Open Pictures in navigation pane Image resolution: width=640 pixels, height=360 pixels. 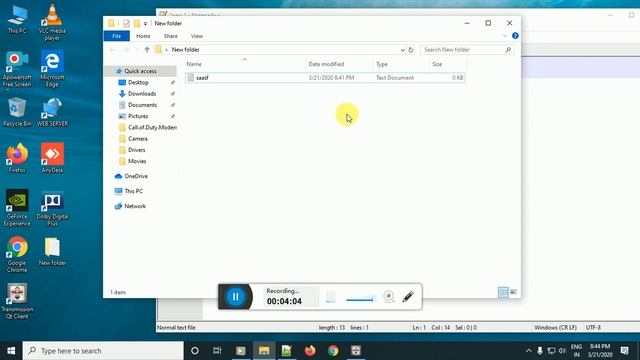[x=138, y=116]
